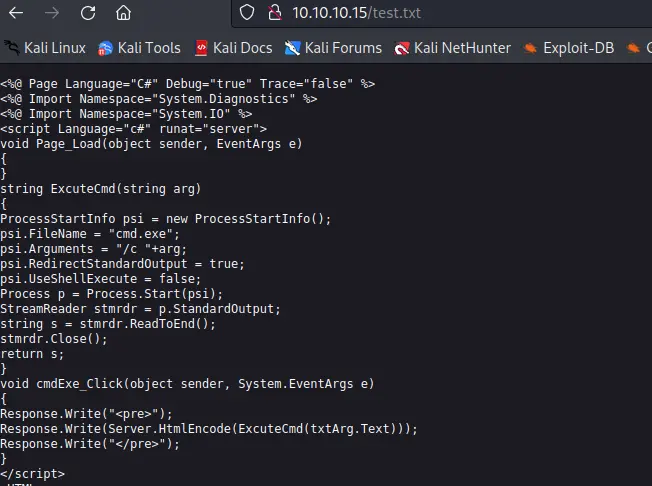Viewport: 652px width, 486px height.
Task: Open the Kali NetHunter bookmark
Action: tap(452, 48)
